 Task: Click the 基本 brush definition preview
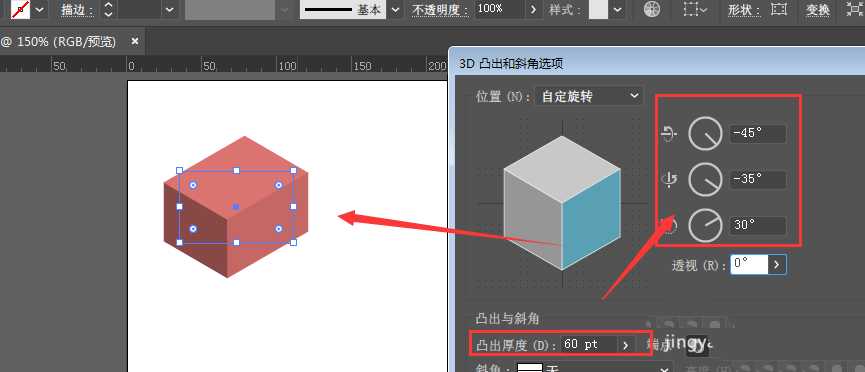[x=343, y=10]
